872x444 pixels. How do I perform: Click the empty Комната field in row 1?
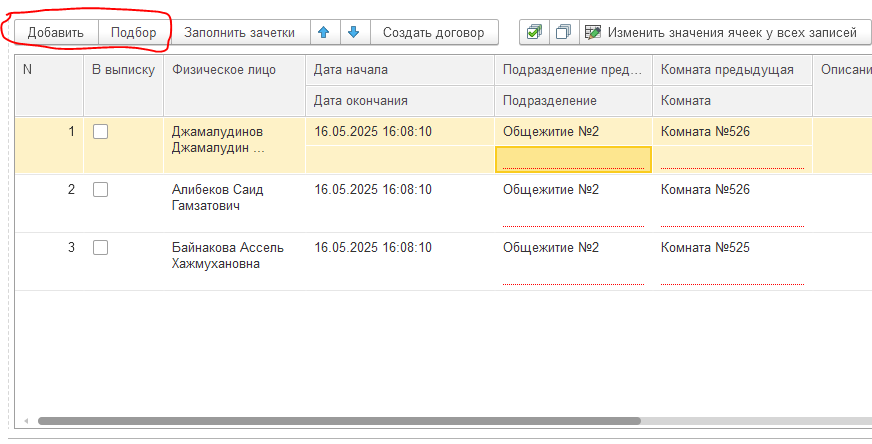732,159
